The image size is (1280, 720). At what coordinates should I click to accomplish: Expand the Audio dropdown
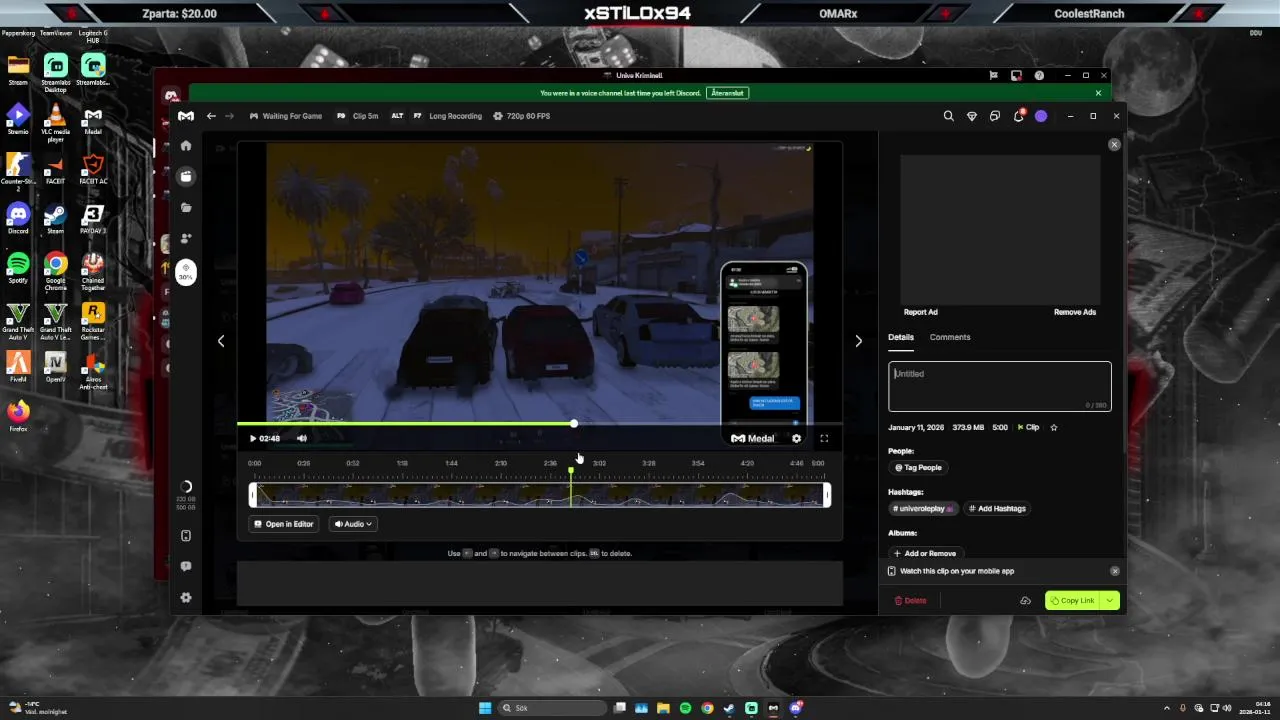(x=353, y=524)
